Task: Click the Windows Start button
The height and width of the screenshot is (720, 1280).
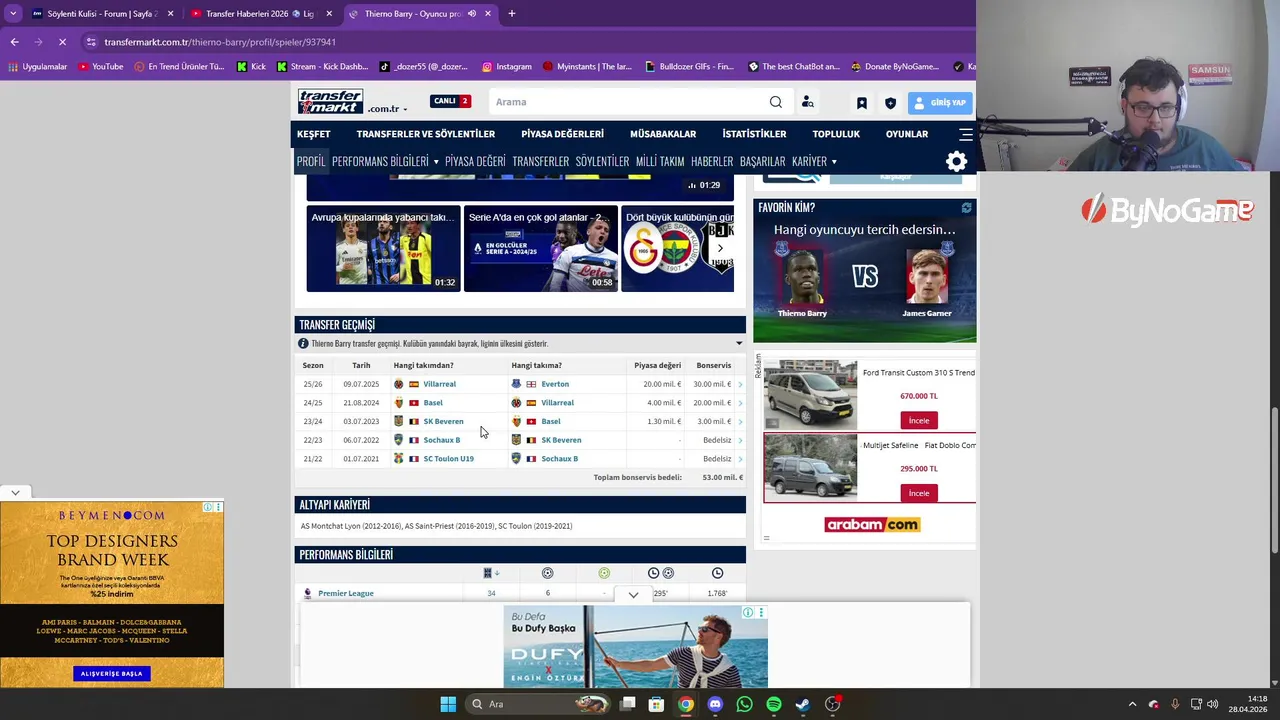Action: (x=448, y=704)
